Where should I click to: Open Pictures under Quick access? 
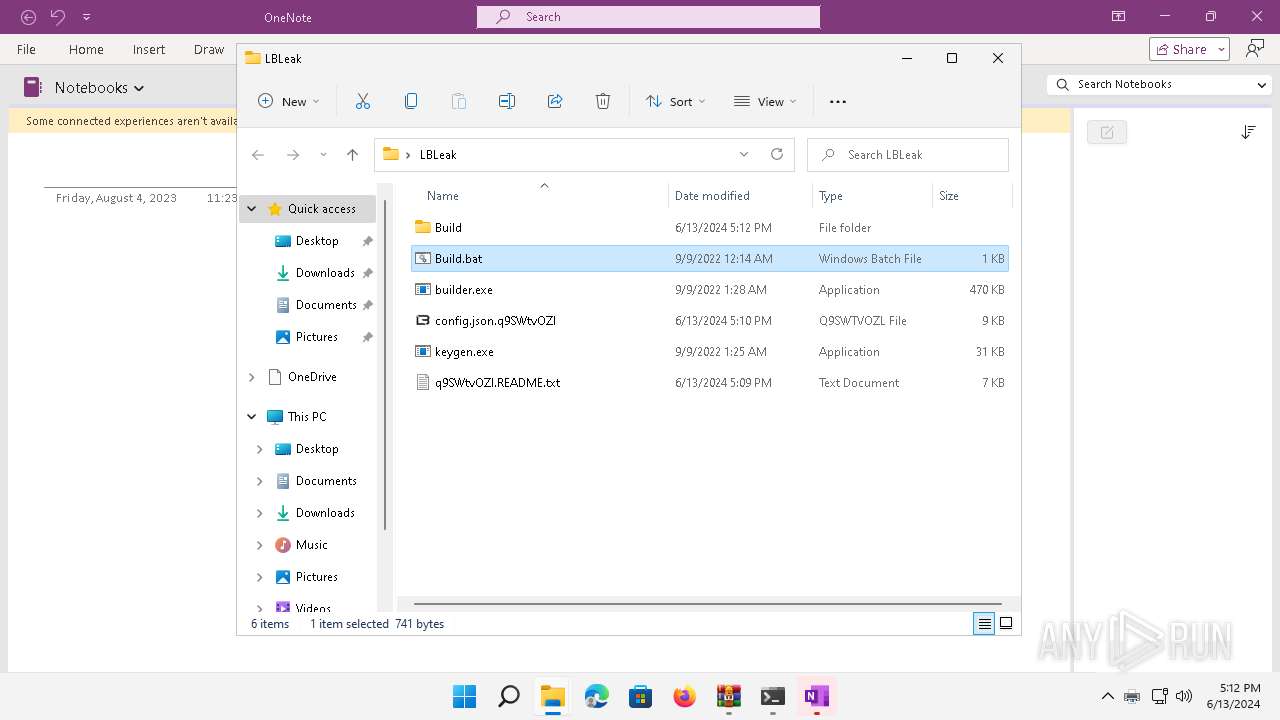(317, 337)
